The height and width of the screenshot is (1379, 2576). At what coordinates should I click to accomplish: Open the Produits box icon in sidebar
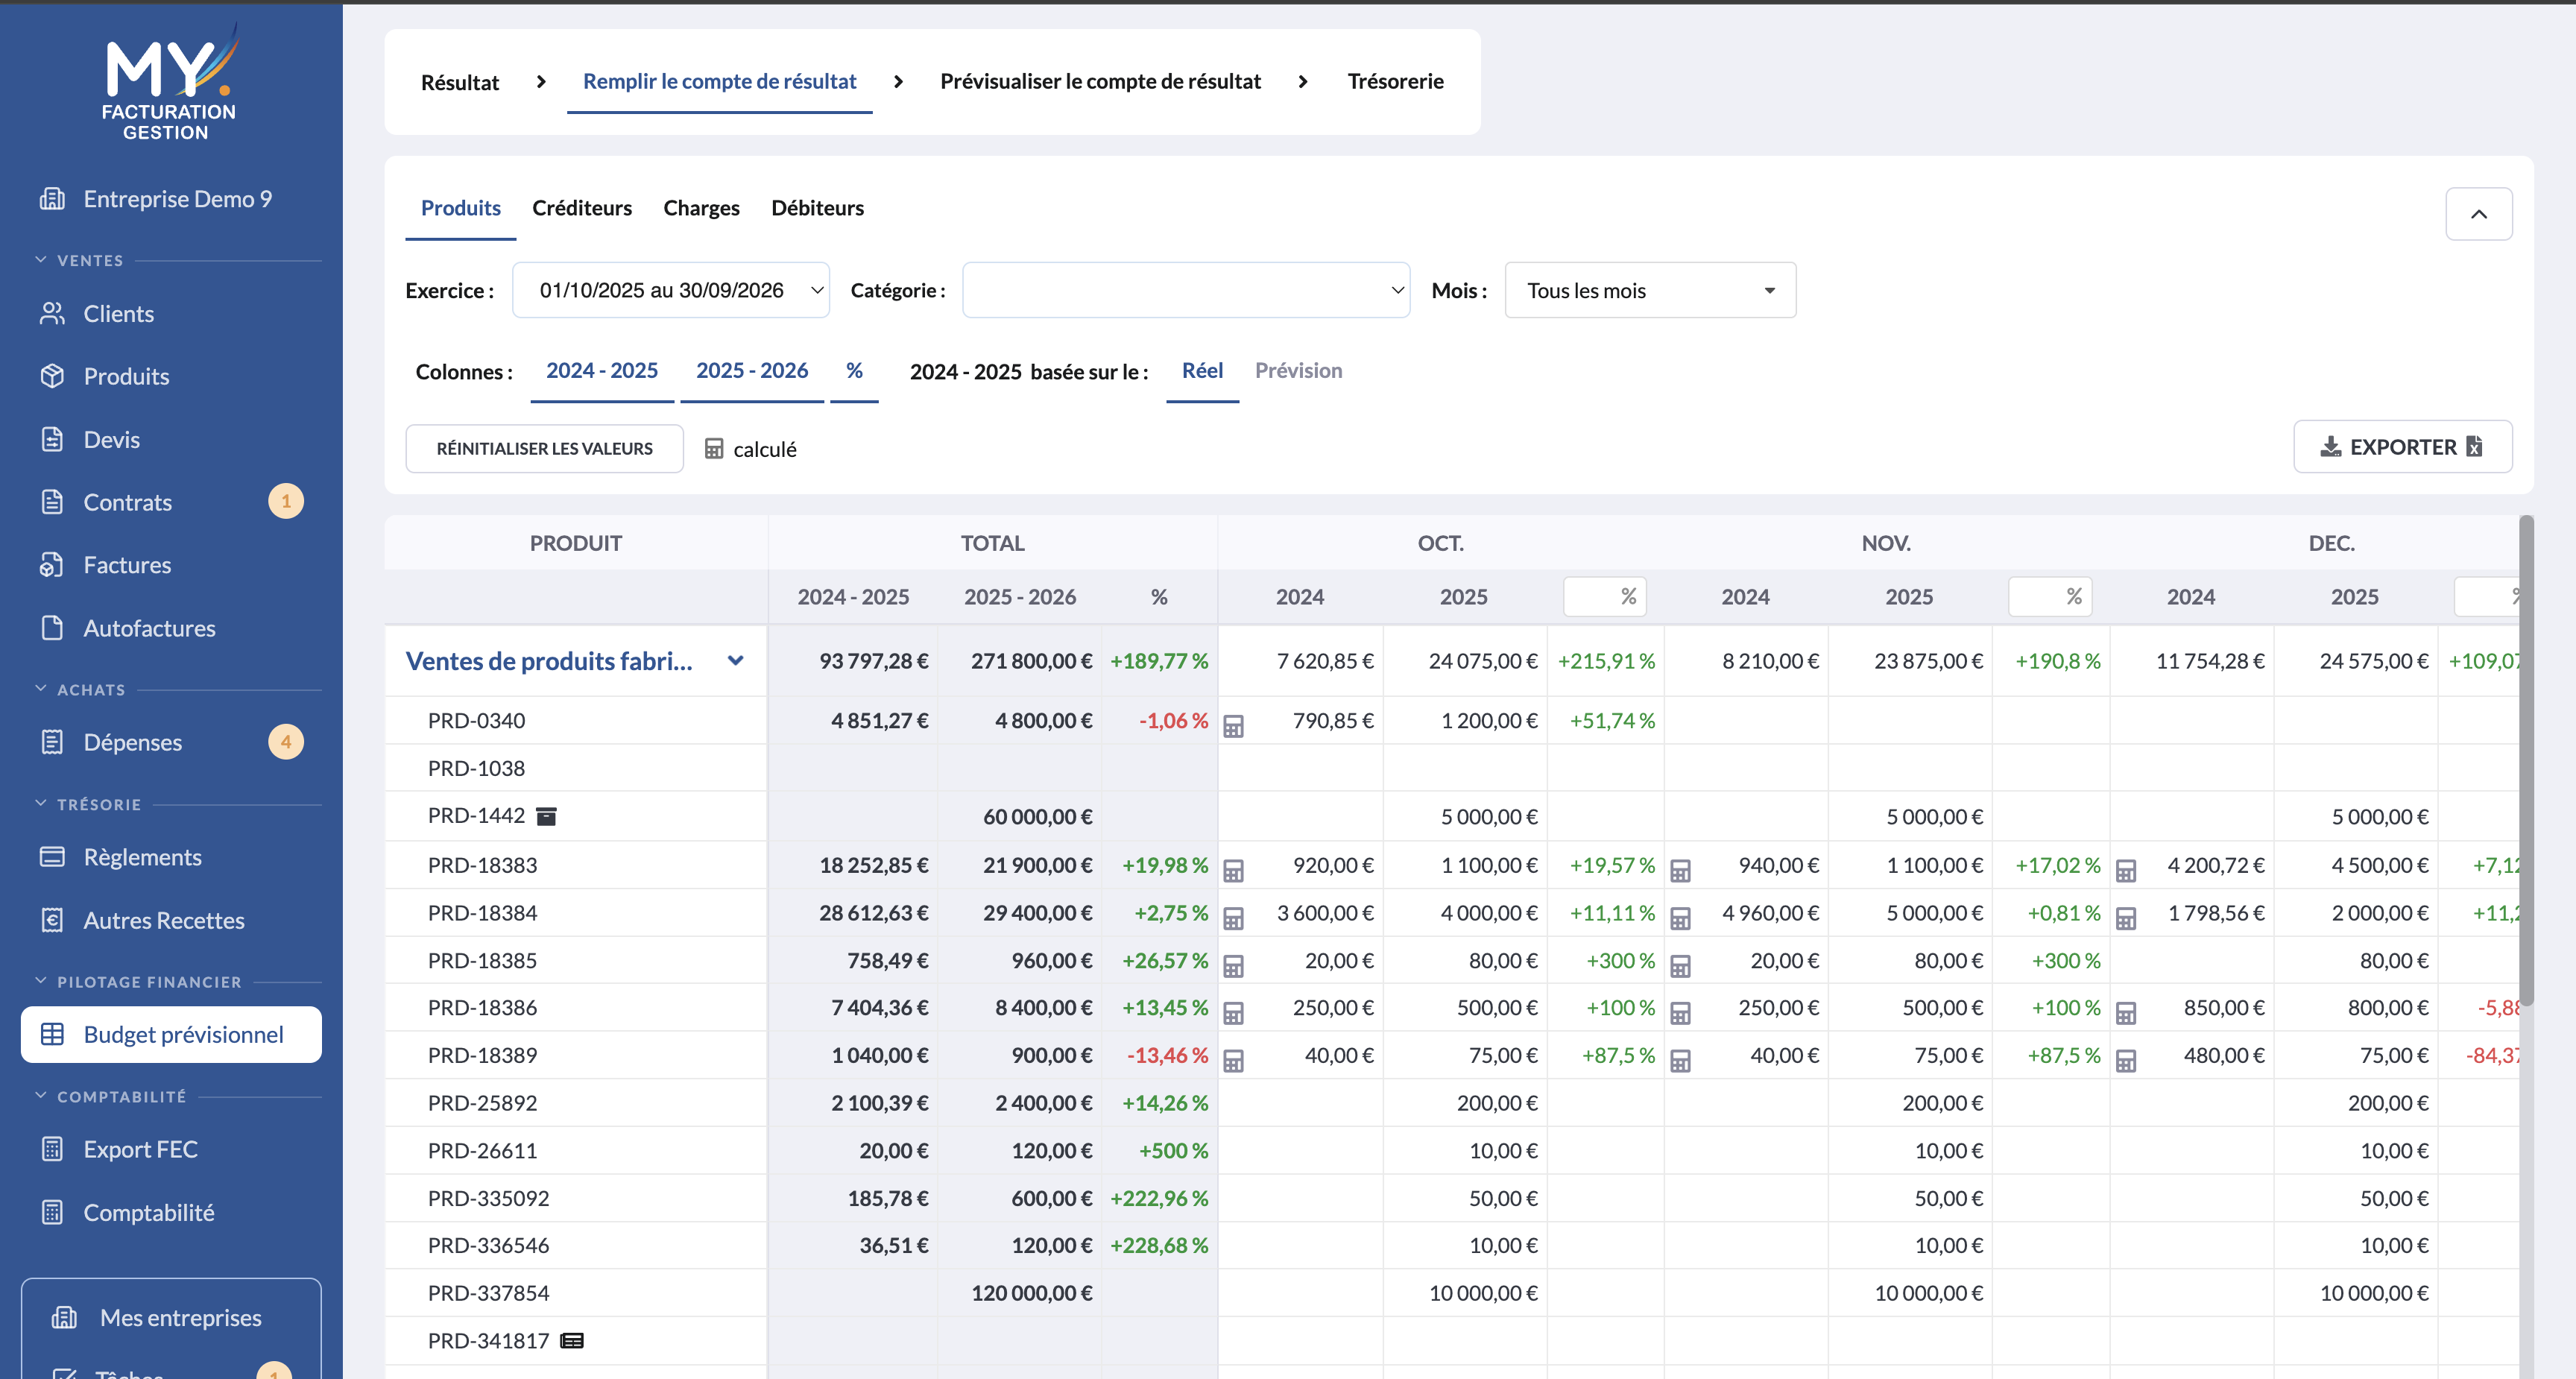tap(52, 376)
